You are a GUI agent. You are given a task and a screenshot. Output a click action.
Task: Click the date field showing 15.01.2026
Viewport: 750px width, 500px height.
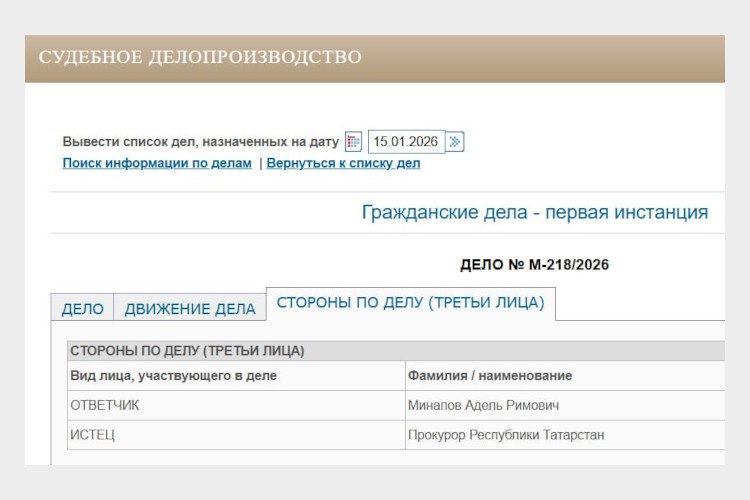pos(404,142)
